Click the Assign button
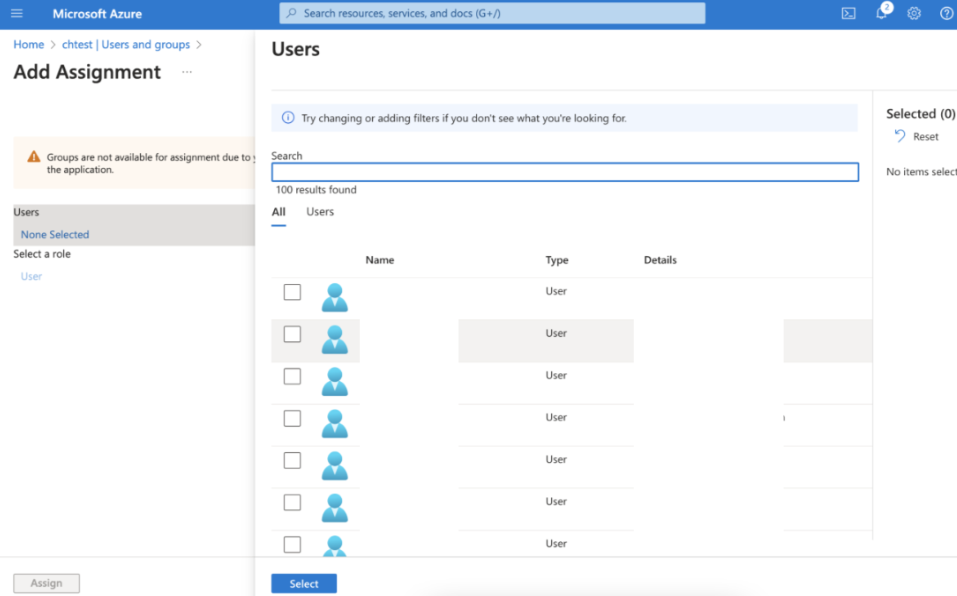Viewport: 957px width, 596px height. pyautogui.click(x=46, y=583)
